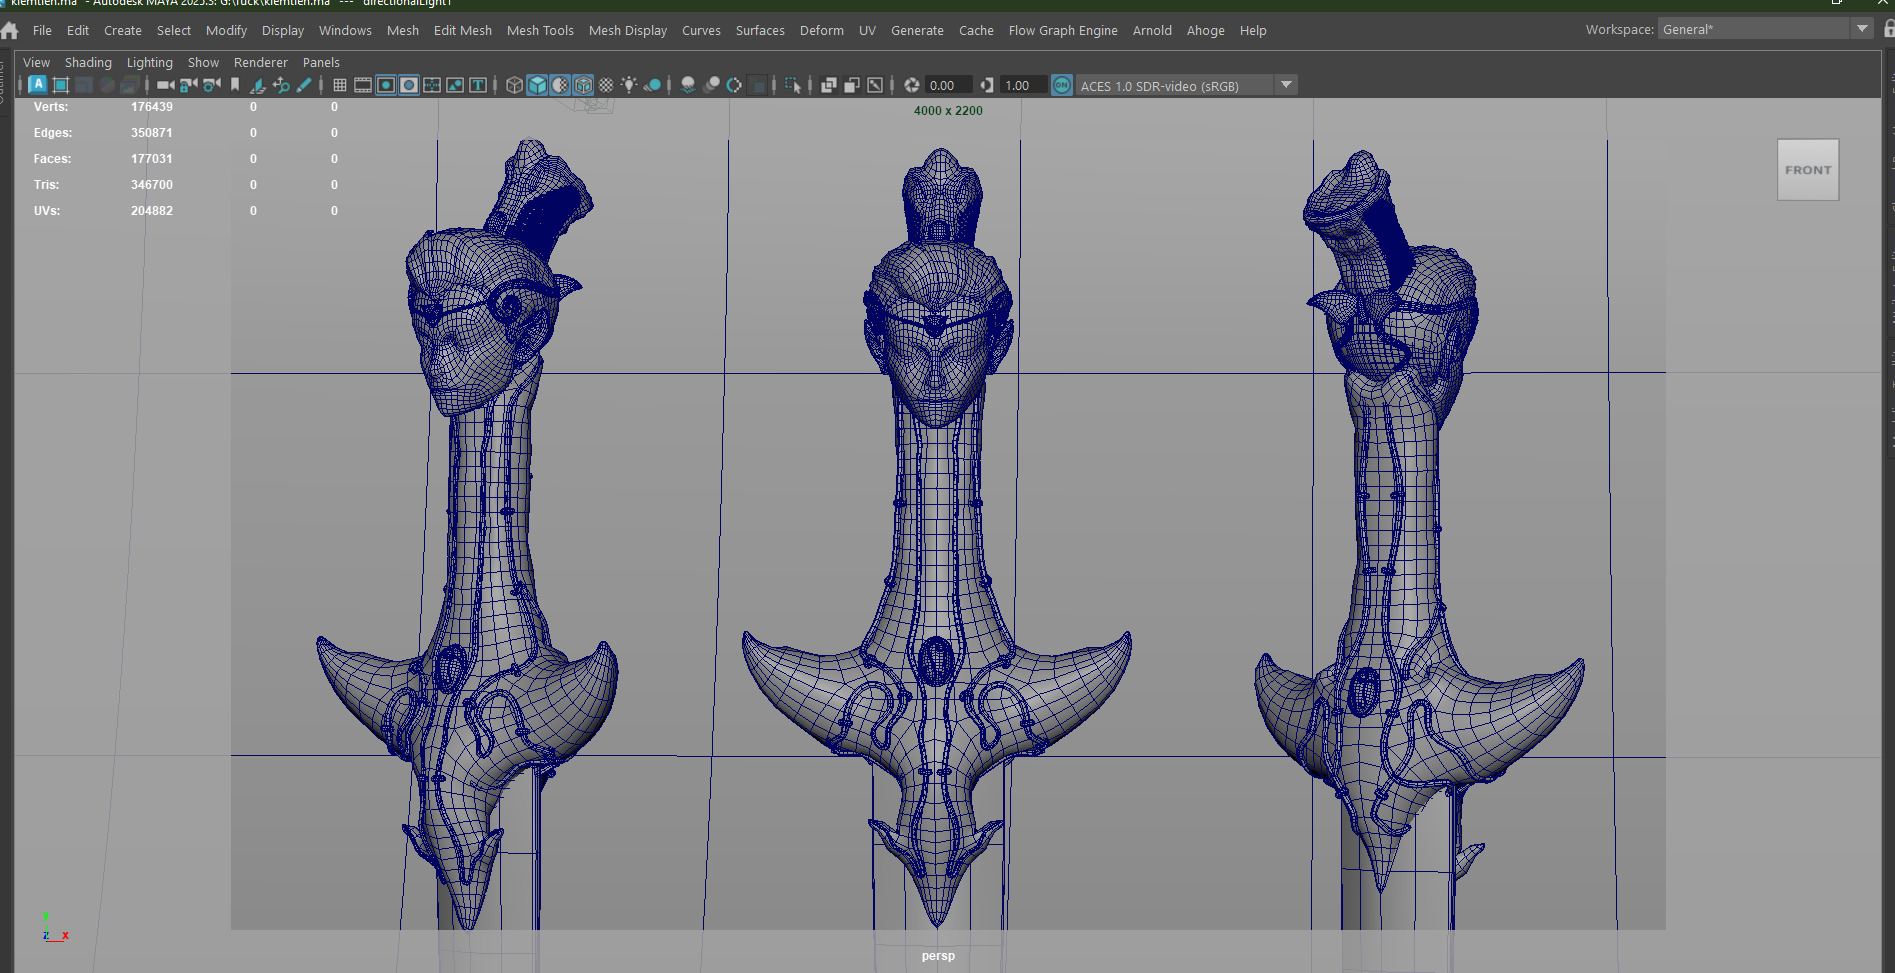Click the Depth of Field icon
This screenshot has height=973, width=1895.
pyautogui.click(x=757, y=85)
